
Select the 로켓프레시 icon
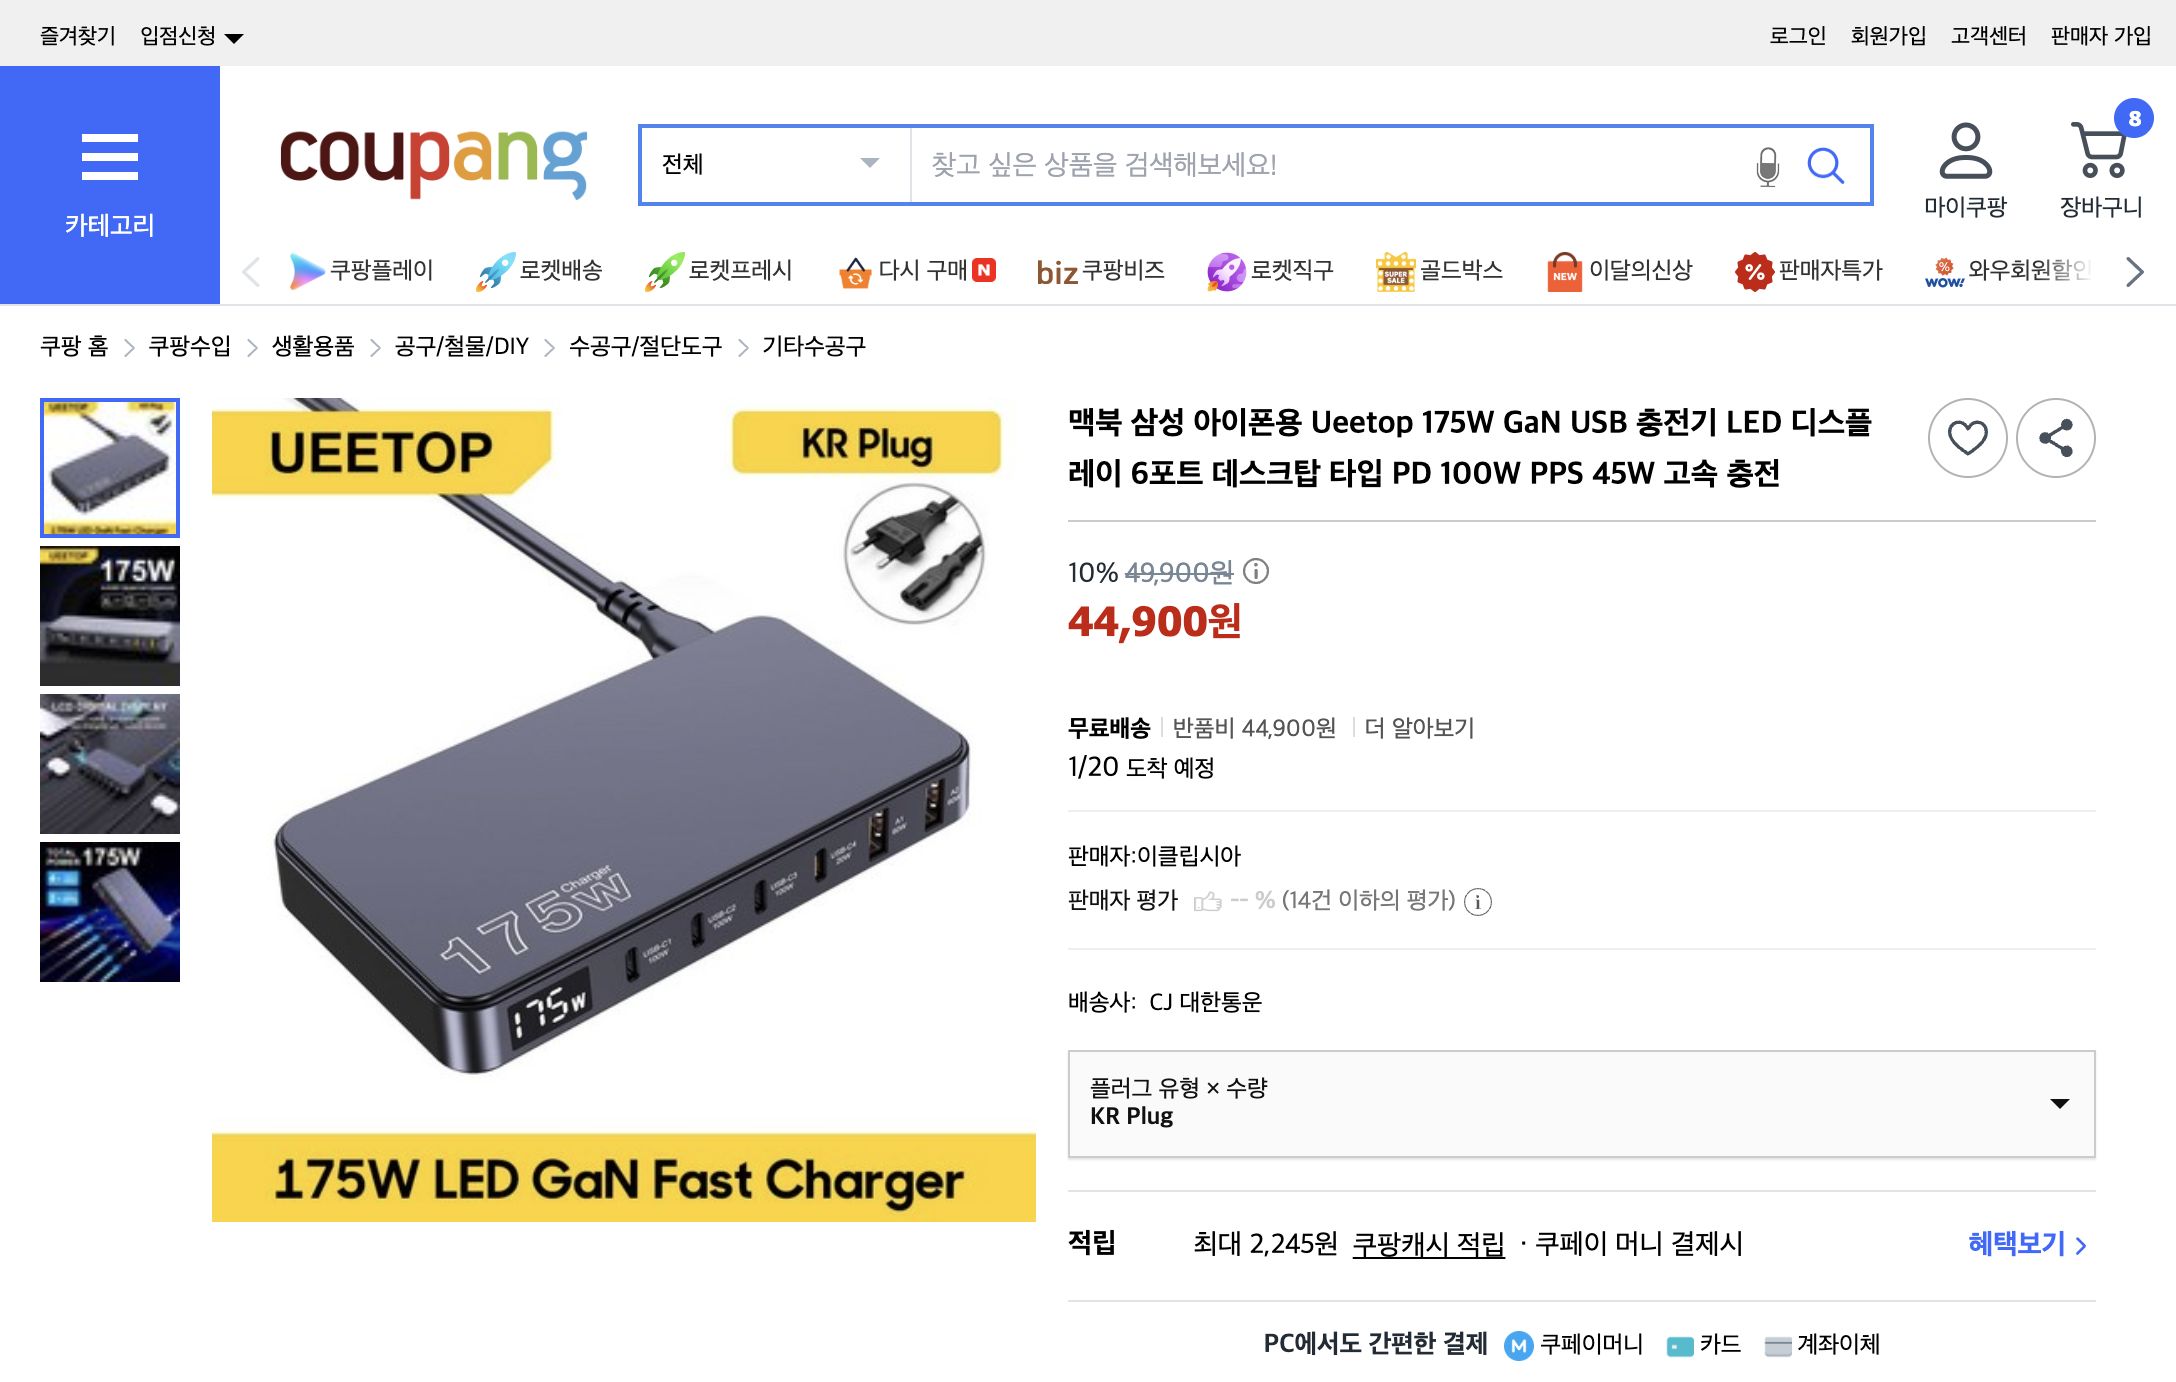click(x=663, y=270)
